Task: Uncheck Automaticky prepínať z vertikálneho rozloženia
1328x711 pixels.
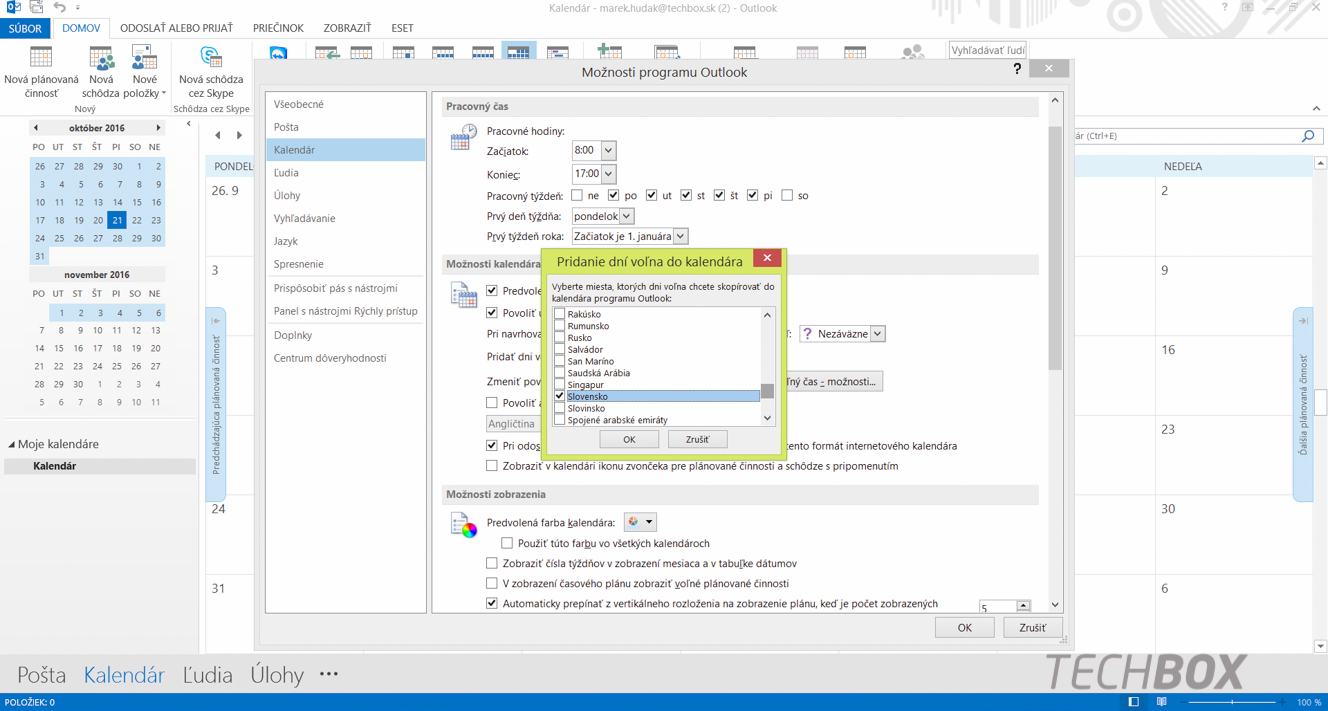Action: pos(492,603)
